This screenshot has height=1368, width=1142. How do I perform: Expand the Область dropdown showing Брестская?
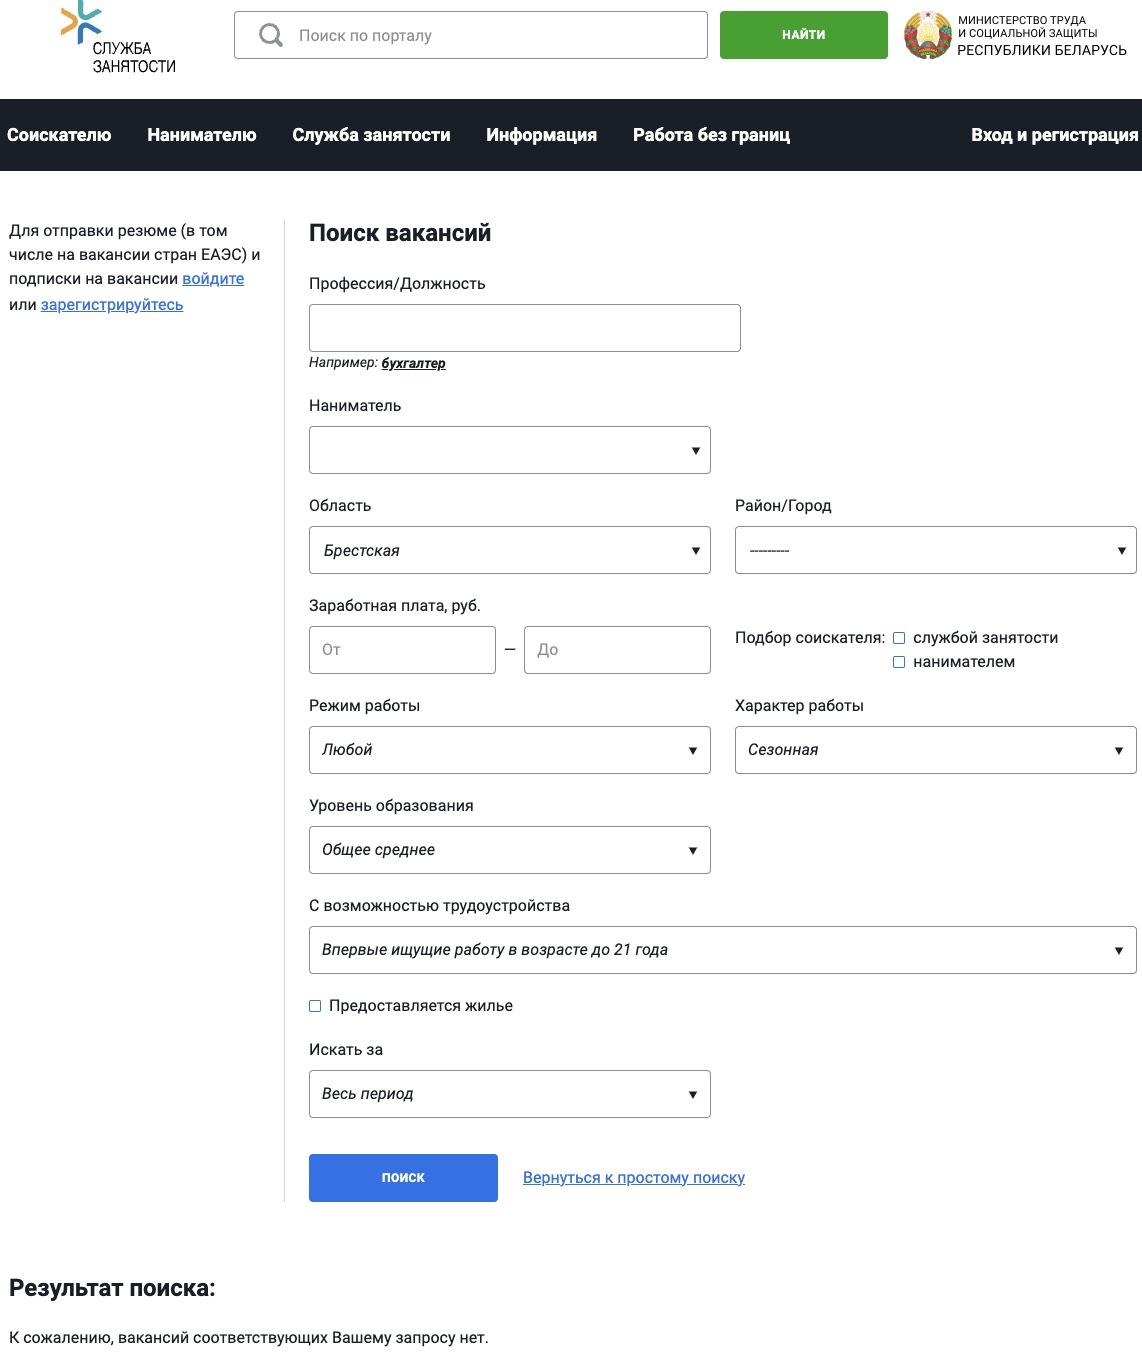pos(509,550)
